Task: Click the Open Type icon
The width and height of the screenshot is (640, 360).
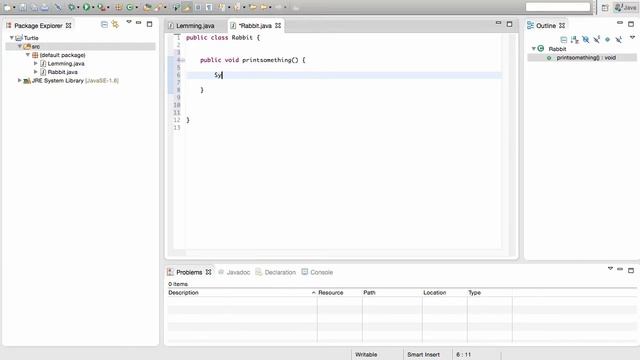Action: (147, 7)
